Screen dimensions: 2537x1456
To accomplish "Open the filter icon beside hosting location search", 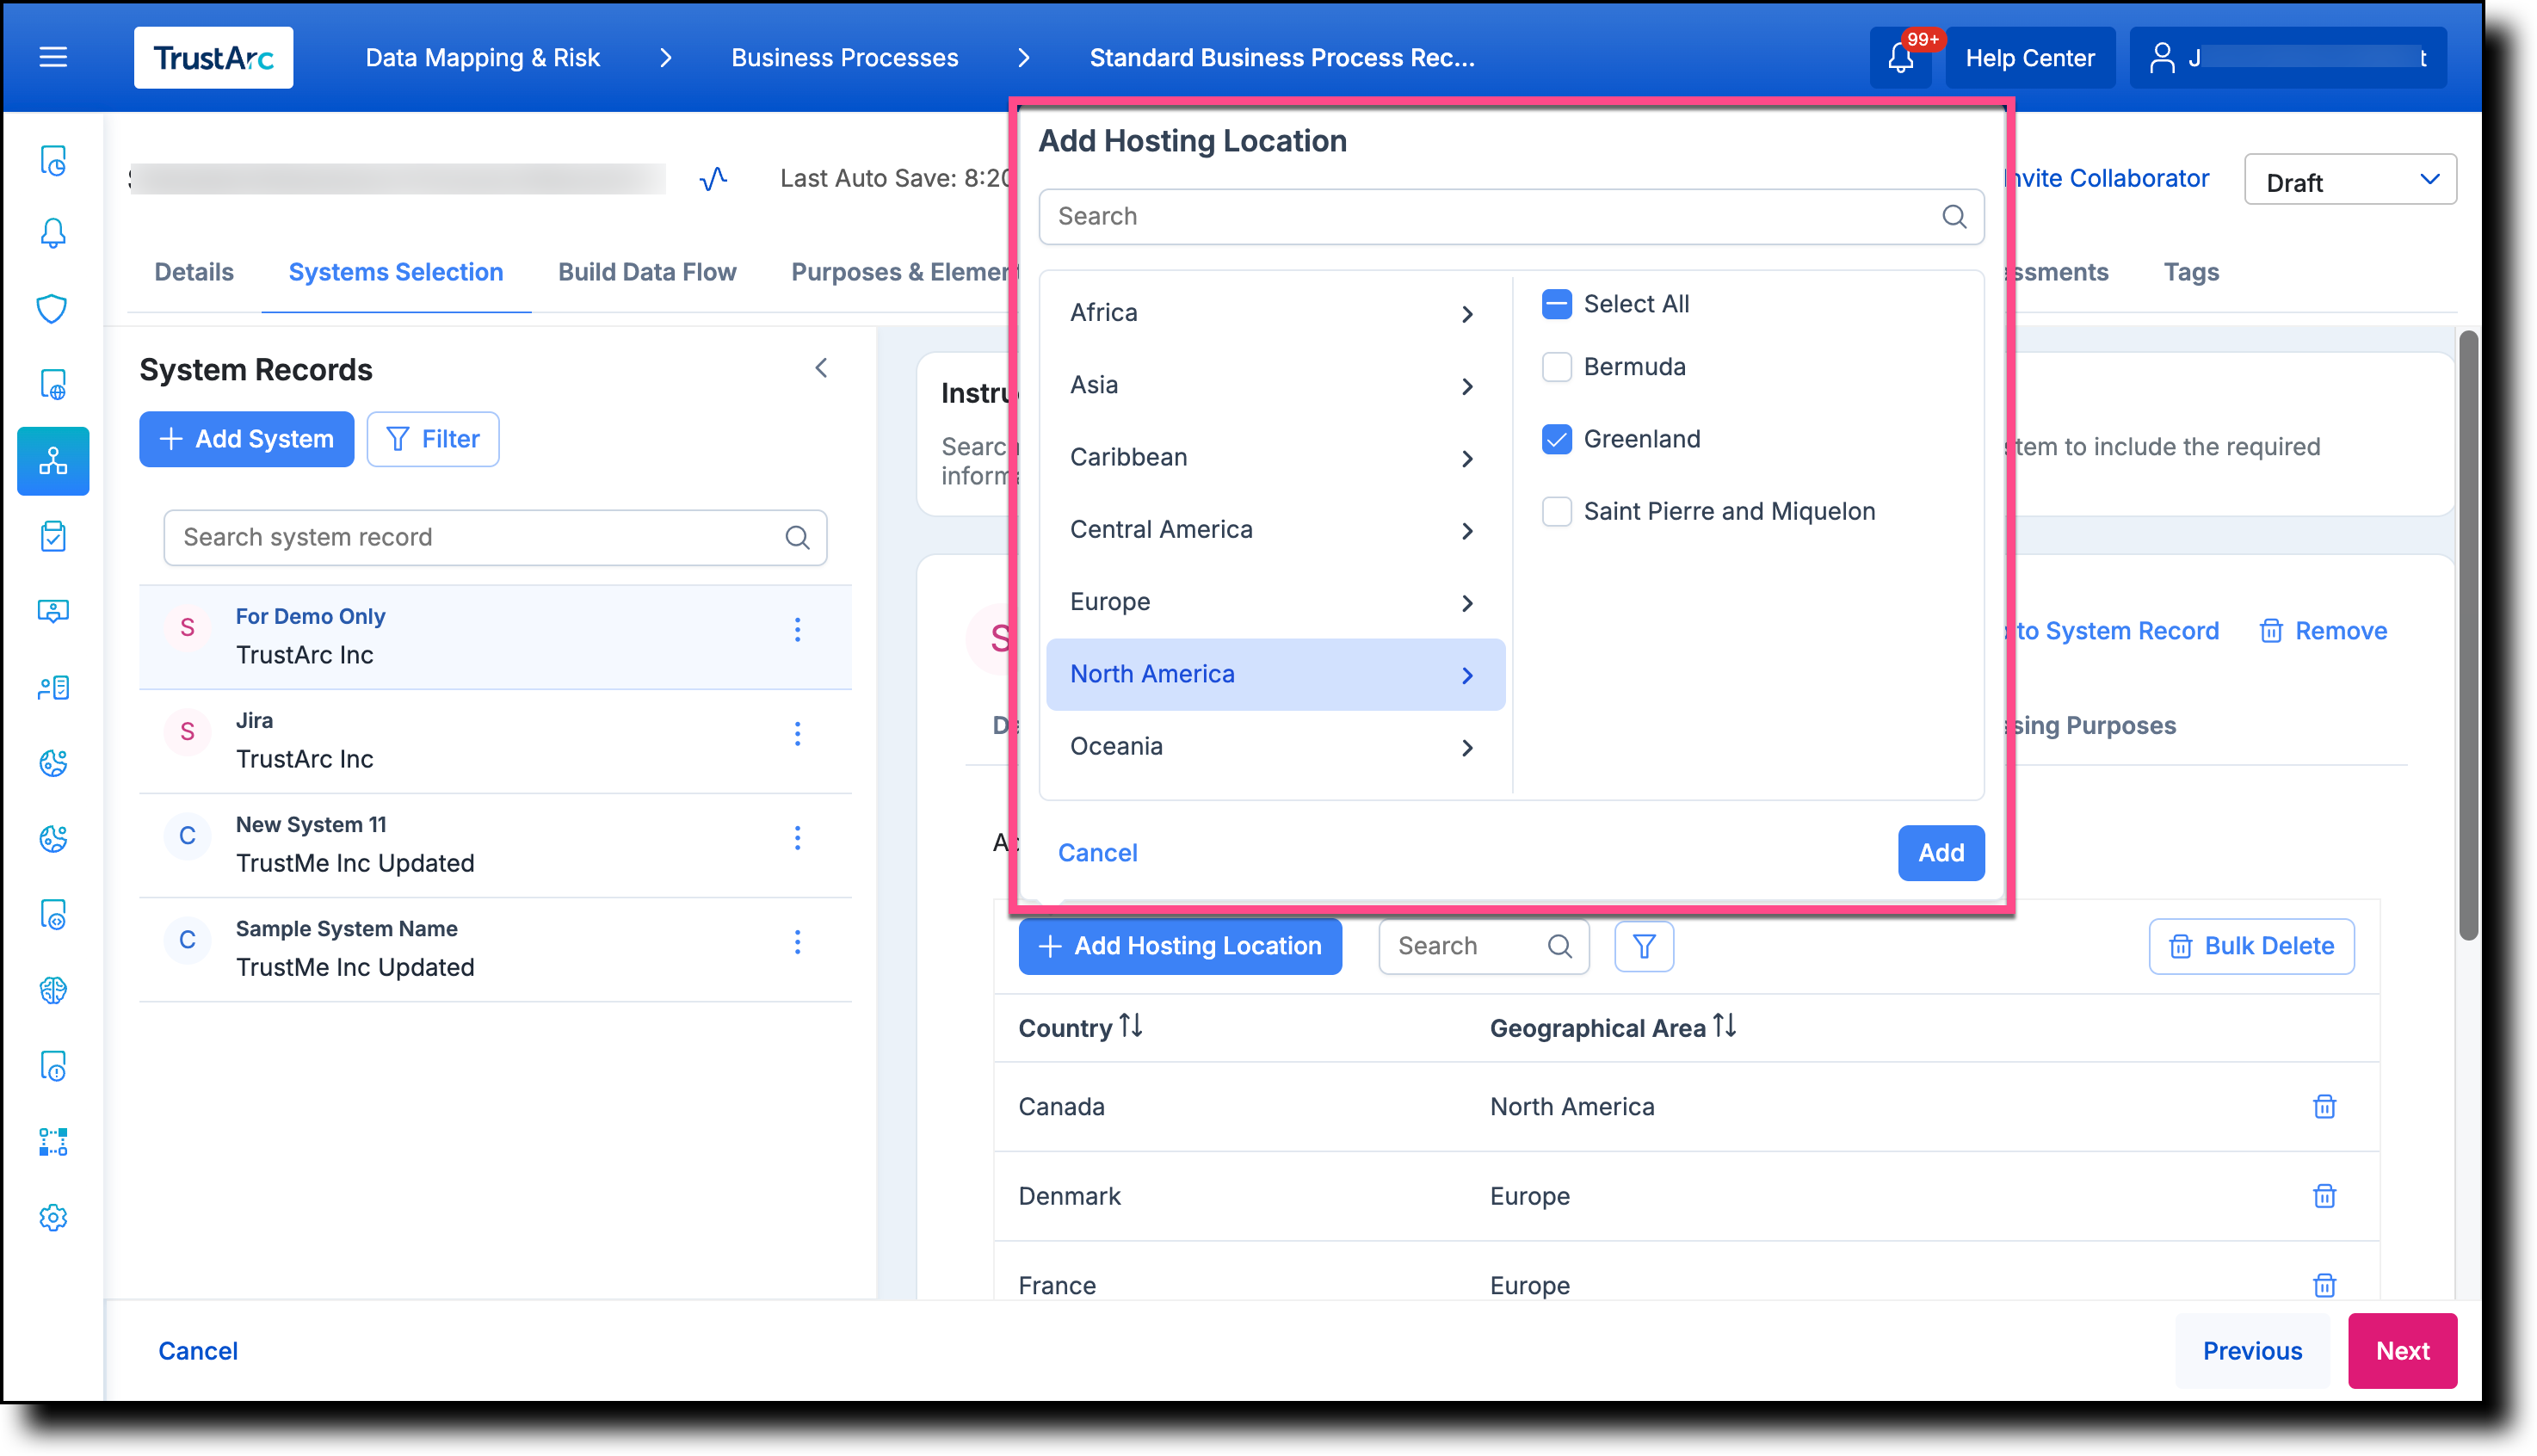I will pos(1643,946).
